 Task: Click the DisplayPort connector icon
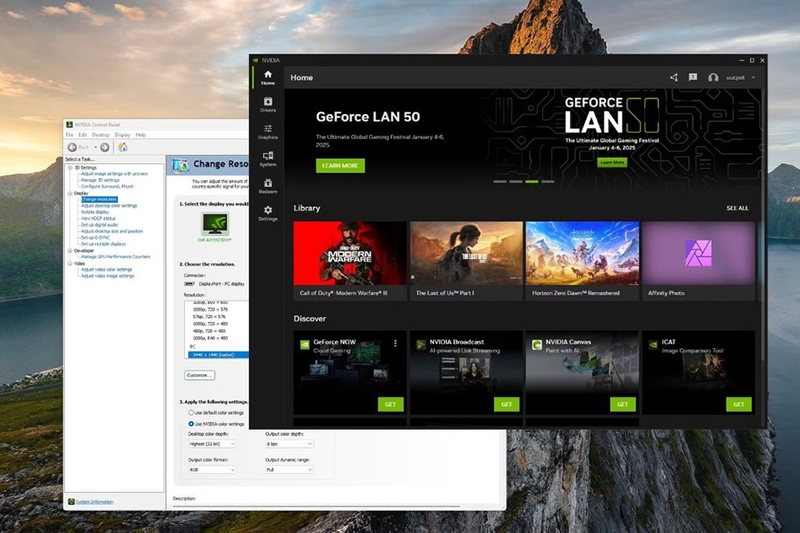[x=189, y=284]
